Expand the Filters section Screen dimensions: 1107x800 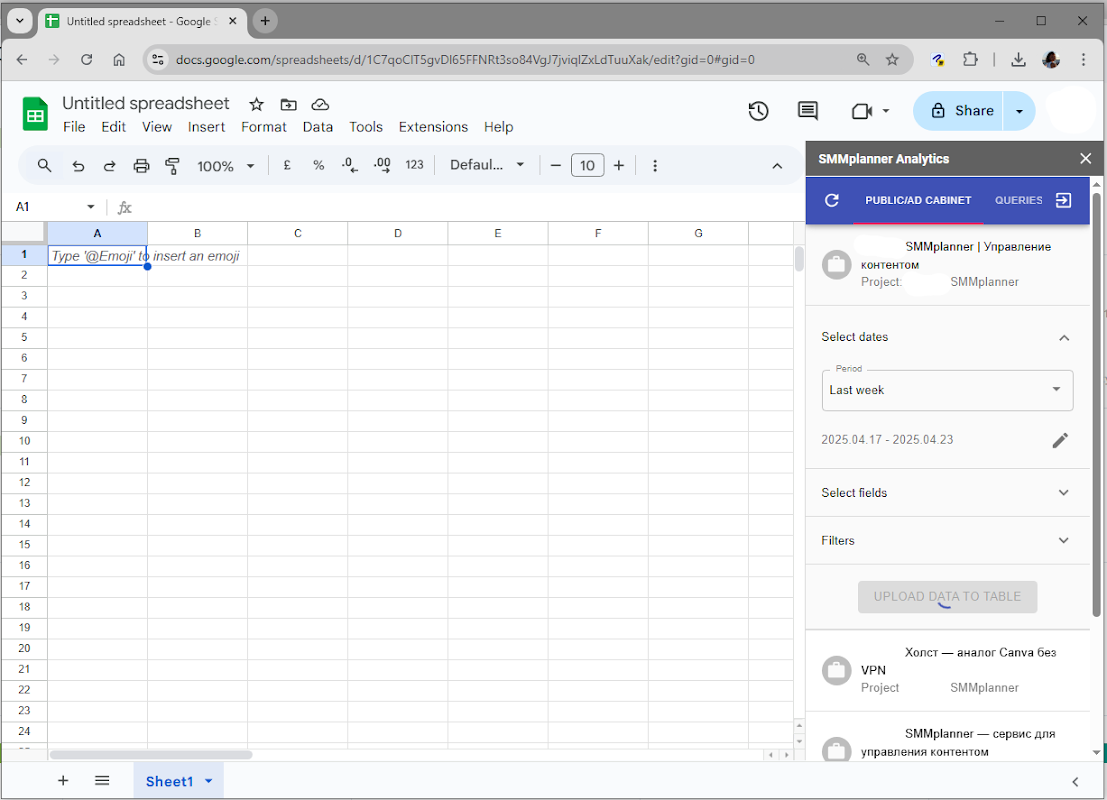[1064, 541]
